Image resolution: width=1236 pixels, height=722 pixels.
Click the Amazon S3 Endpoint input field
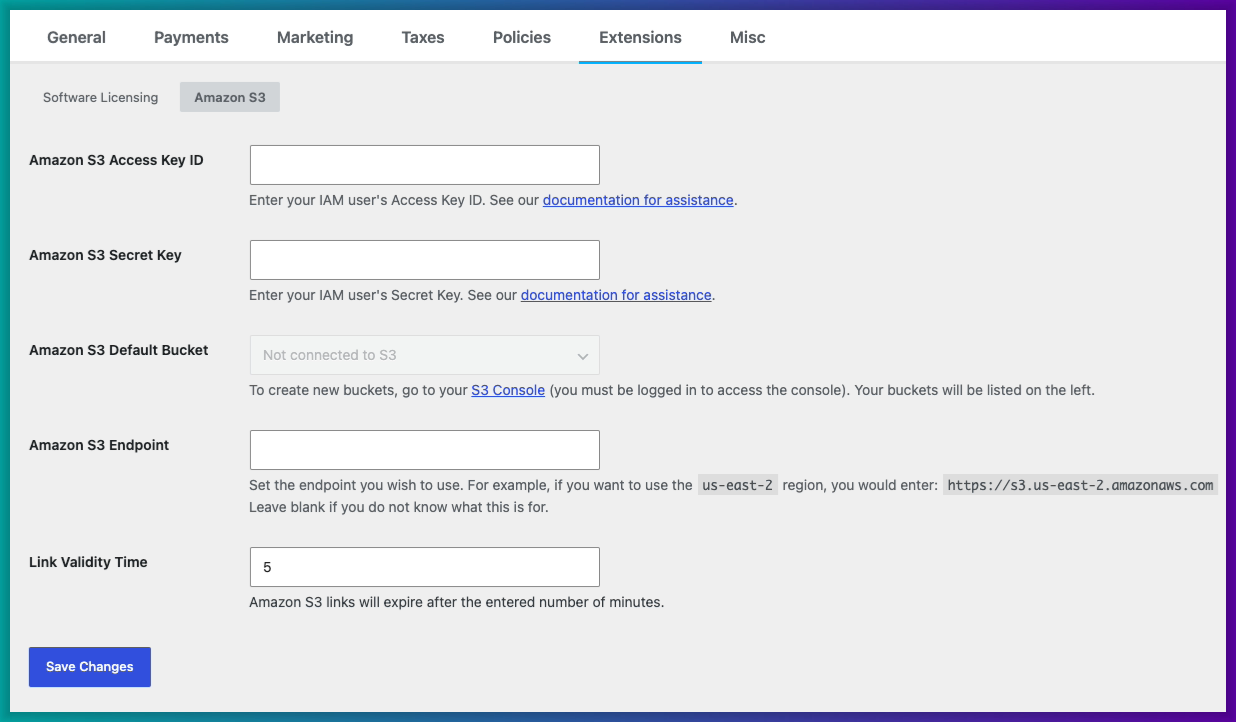[x=424, y=450]
